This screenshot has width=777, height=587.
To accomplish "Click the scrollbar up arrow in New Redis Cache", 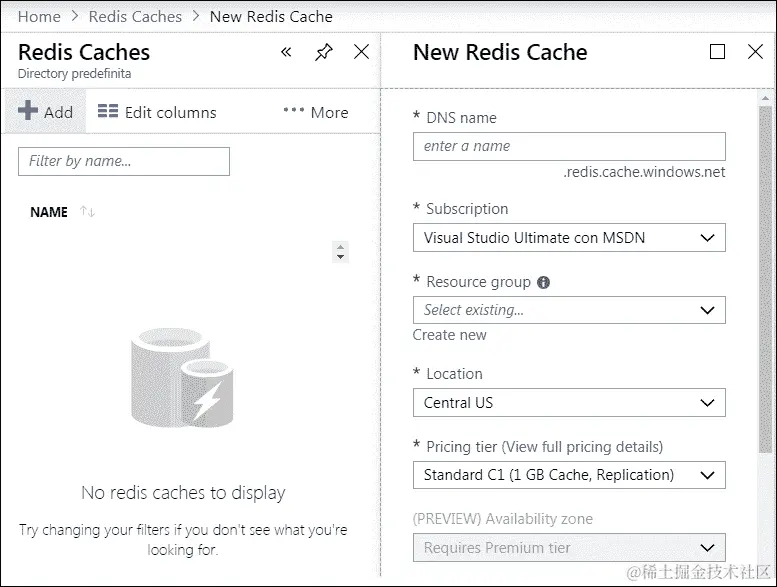I will [766, 98].
